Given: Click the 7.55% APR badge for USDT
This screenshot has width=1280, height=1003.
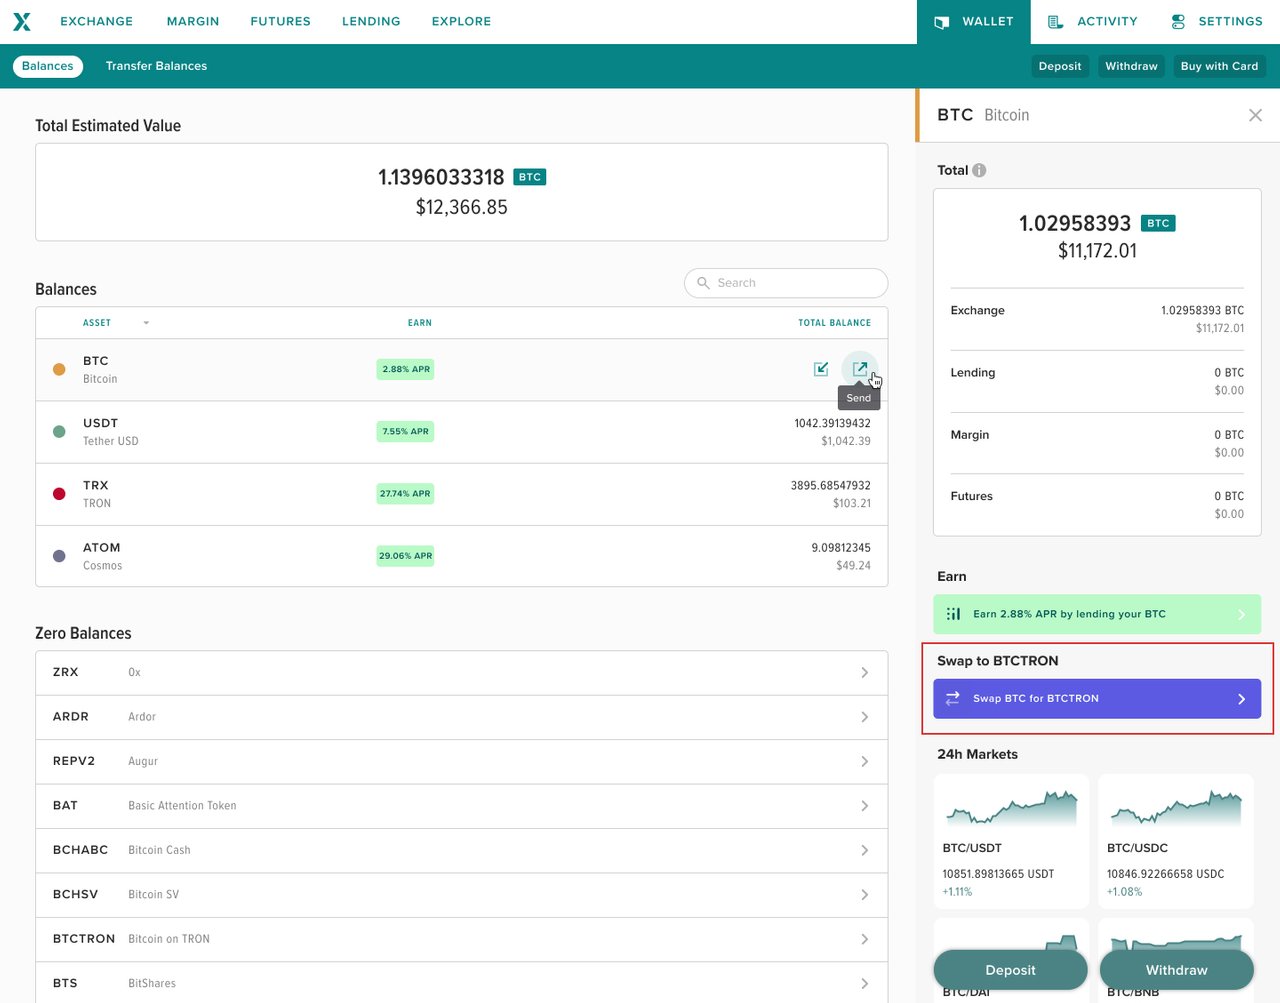Looking at the screenshot, I should (x=405, y=431).
